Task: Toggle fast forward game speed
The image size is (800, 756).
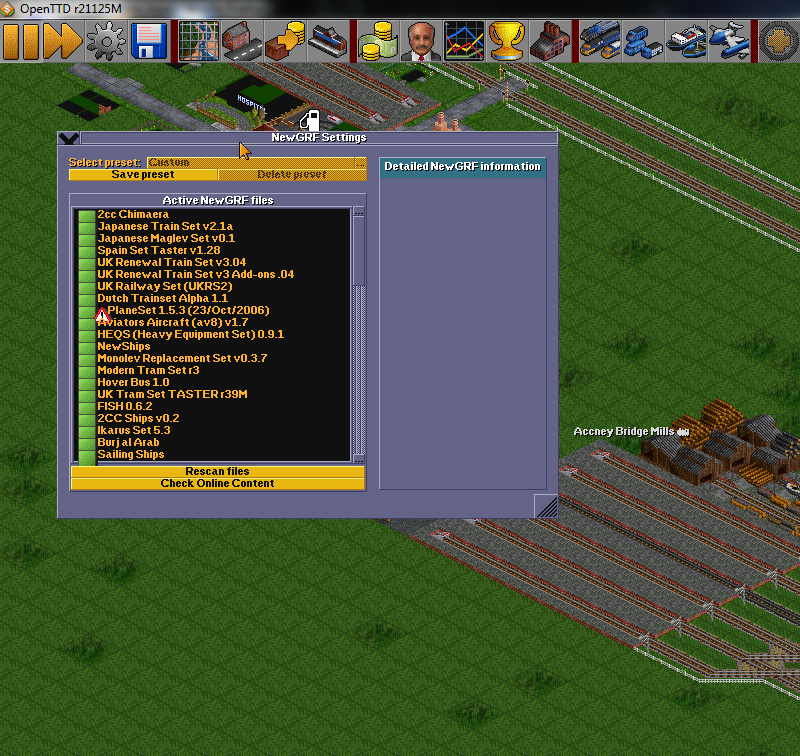Action: tap(63, 41)
